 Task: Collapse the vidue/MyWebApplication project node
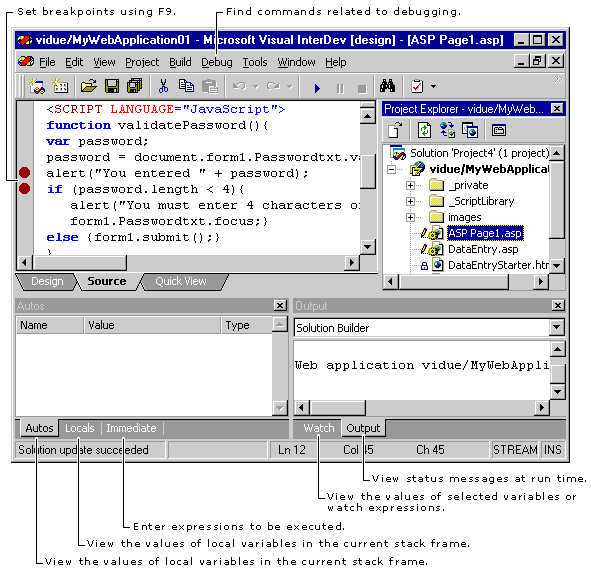coord(392,170)
